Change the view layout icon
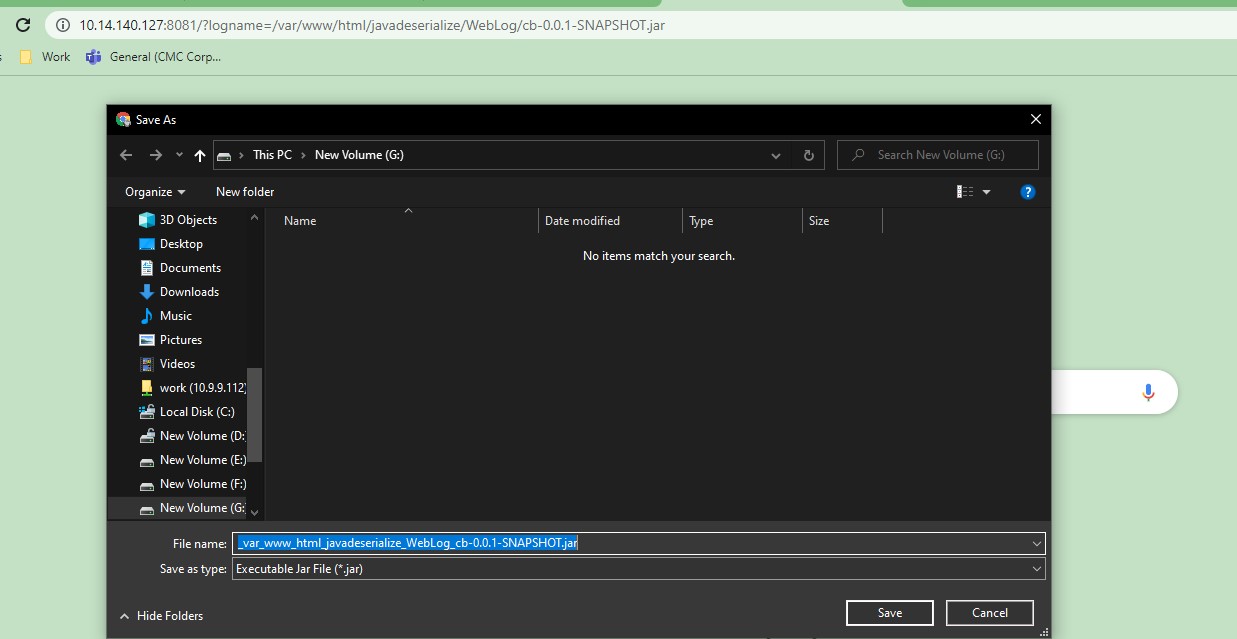 [x=965, y=192]
